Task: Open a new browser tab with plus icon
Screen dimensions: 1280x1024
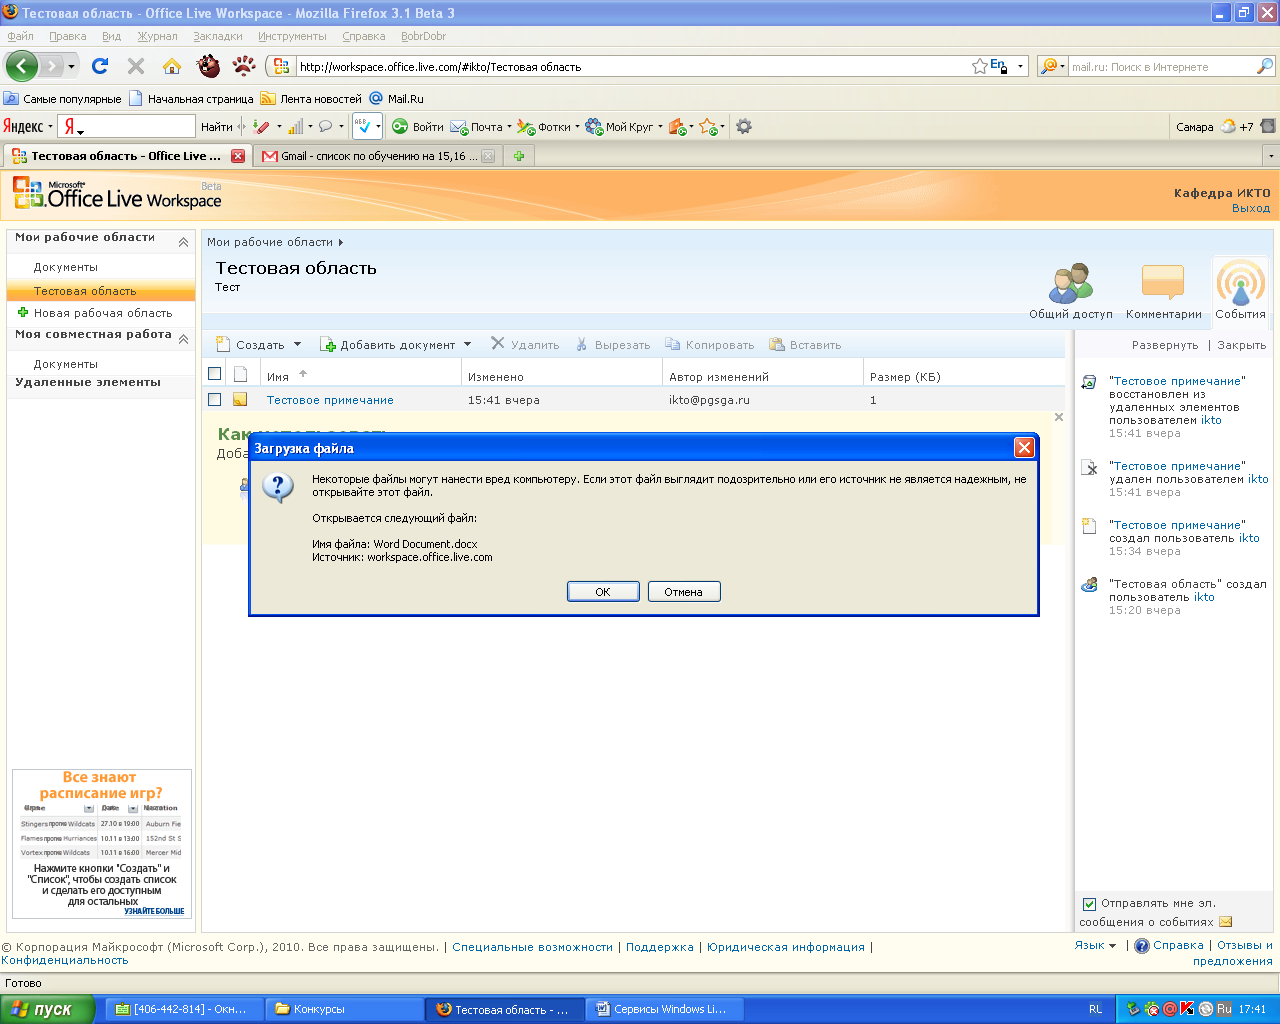Action: pyautogui.click(x=519, y=156)
